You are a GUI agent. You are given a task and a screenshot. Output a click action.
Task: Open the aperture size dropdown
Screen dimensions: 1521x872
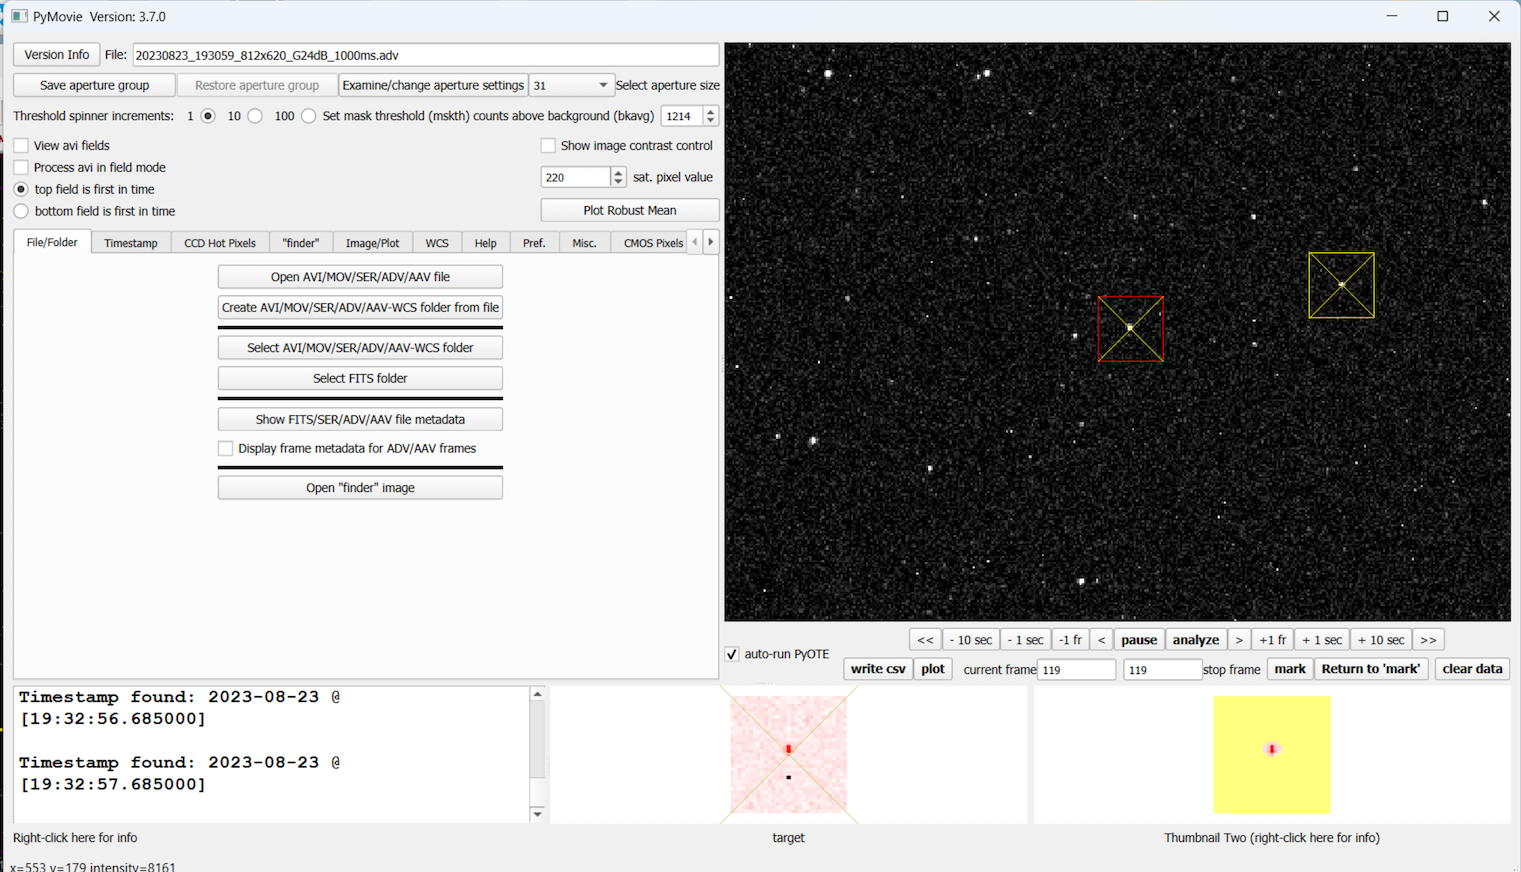point(571,86)
